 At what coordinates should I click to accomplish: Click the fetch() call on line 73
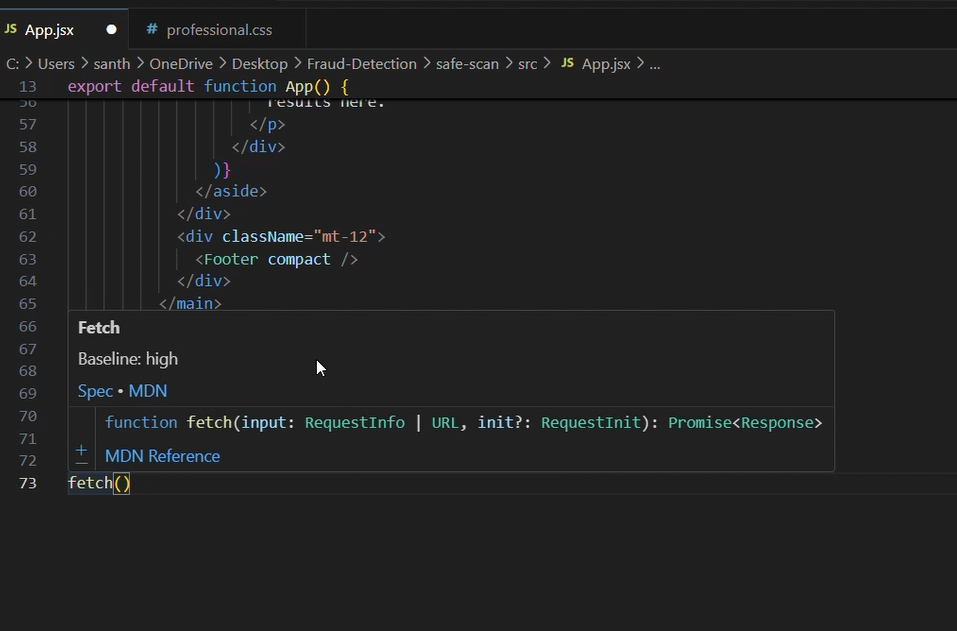[x=99, y=483]
